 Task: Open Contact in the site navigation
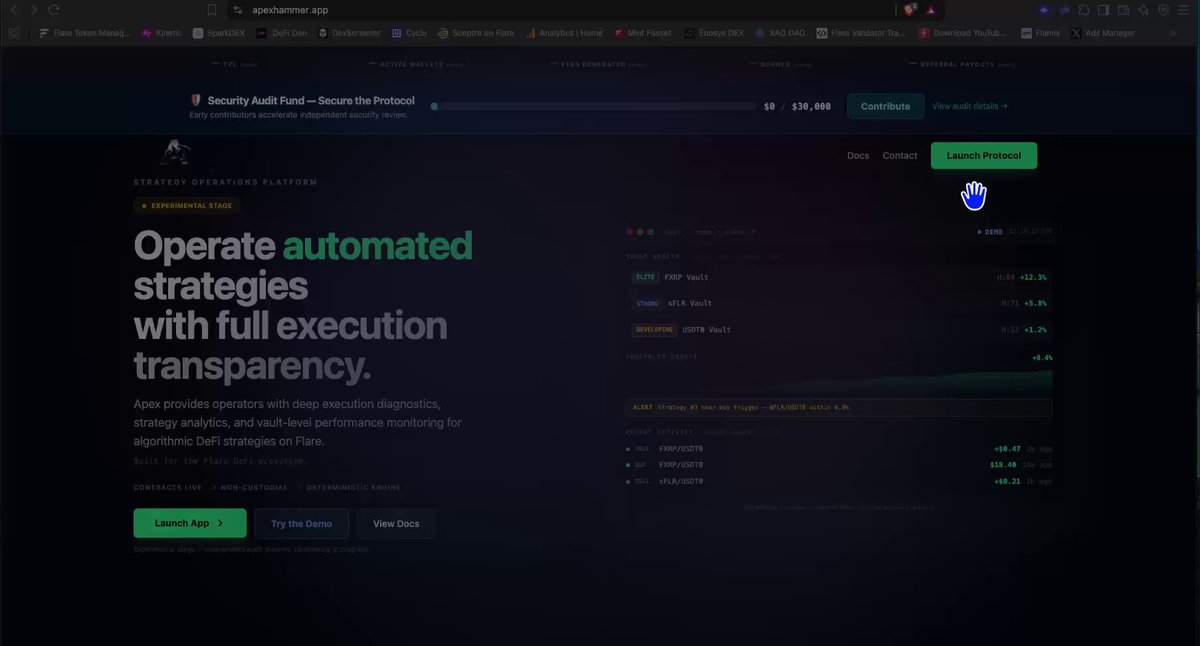(x=900, y=156)
